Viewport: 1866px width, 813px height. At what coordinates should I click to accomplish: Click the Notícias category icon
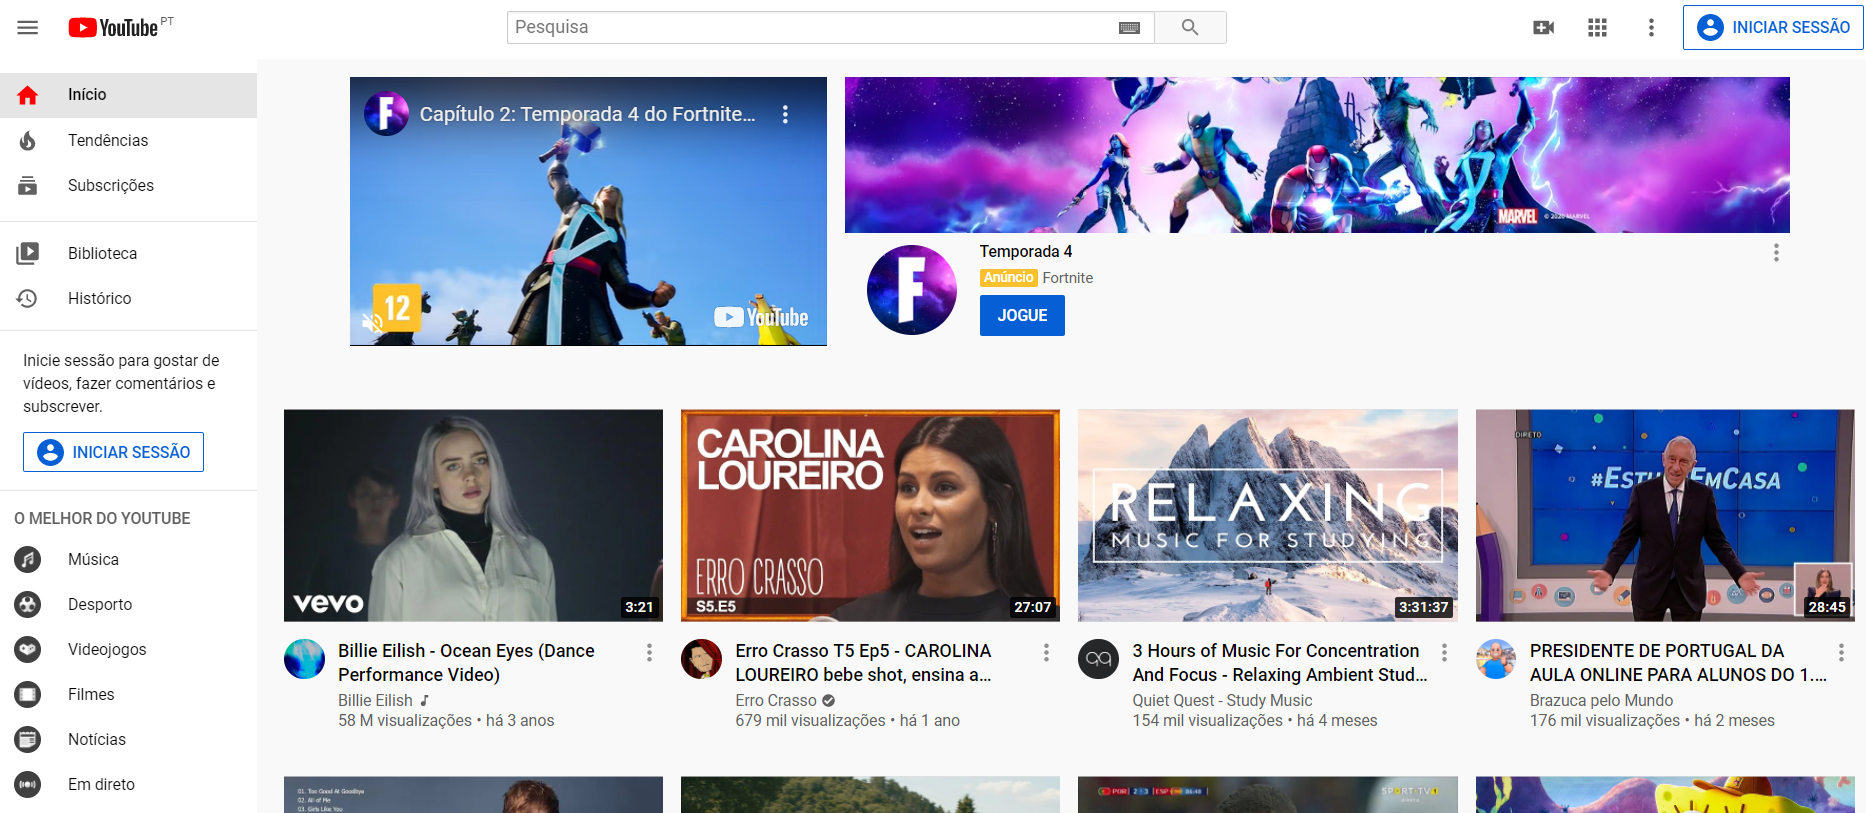pyautogui.click(x=28, y=739)
